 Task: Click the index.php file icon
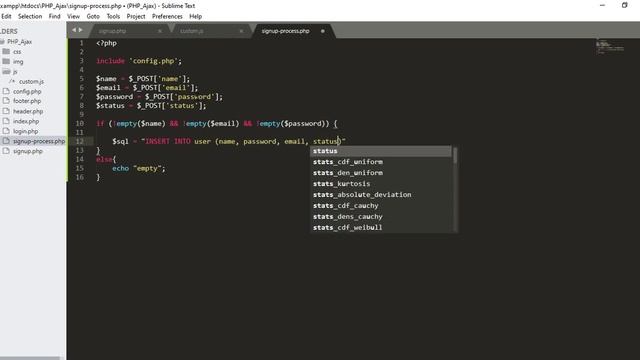pyautogui.click(x=6, y=121)
